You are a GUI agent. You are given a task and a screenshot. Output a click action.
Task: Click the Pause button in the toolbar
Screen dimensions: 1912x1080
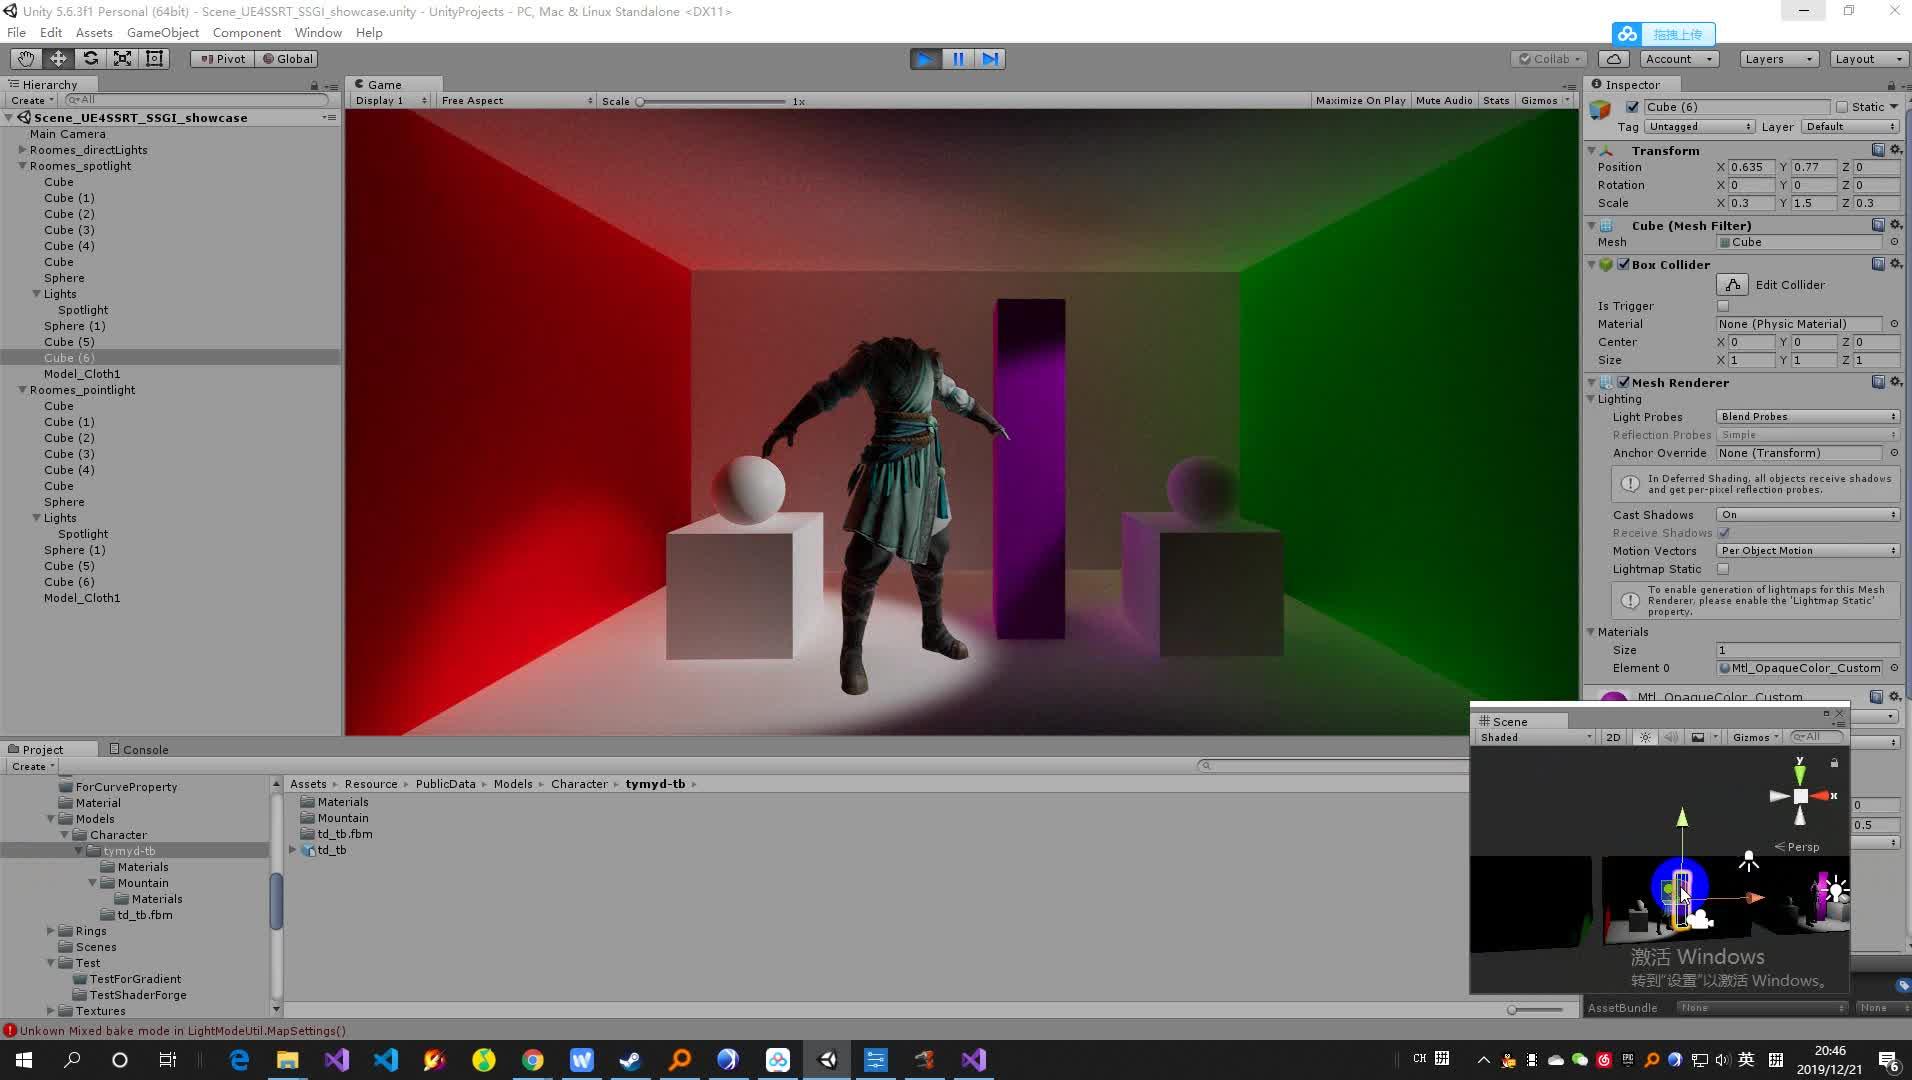coord(957,59)
